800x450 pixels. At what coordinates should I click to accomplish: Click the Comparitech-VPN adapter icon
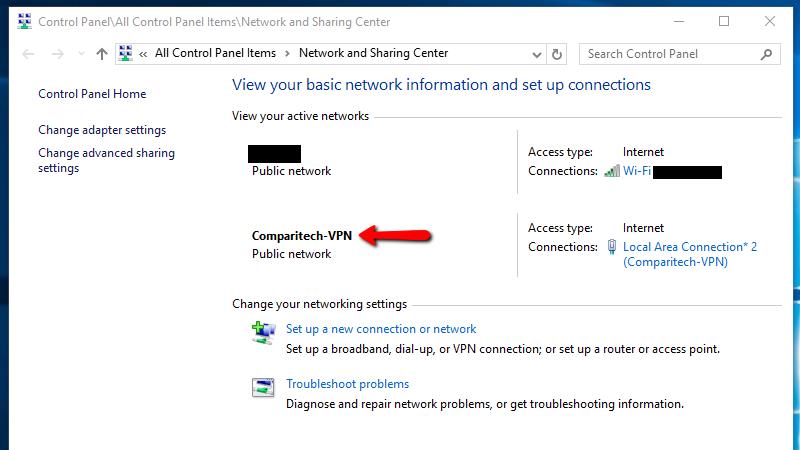click(x=612, y=247)
